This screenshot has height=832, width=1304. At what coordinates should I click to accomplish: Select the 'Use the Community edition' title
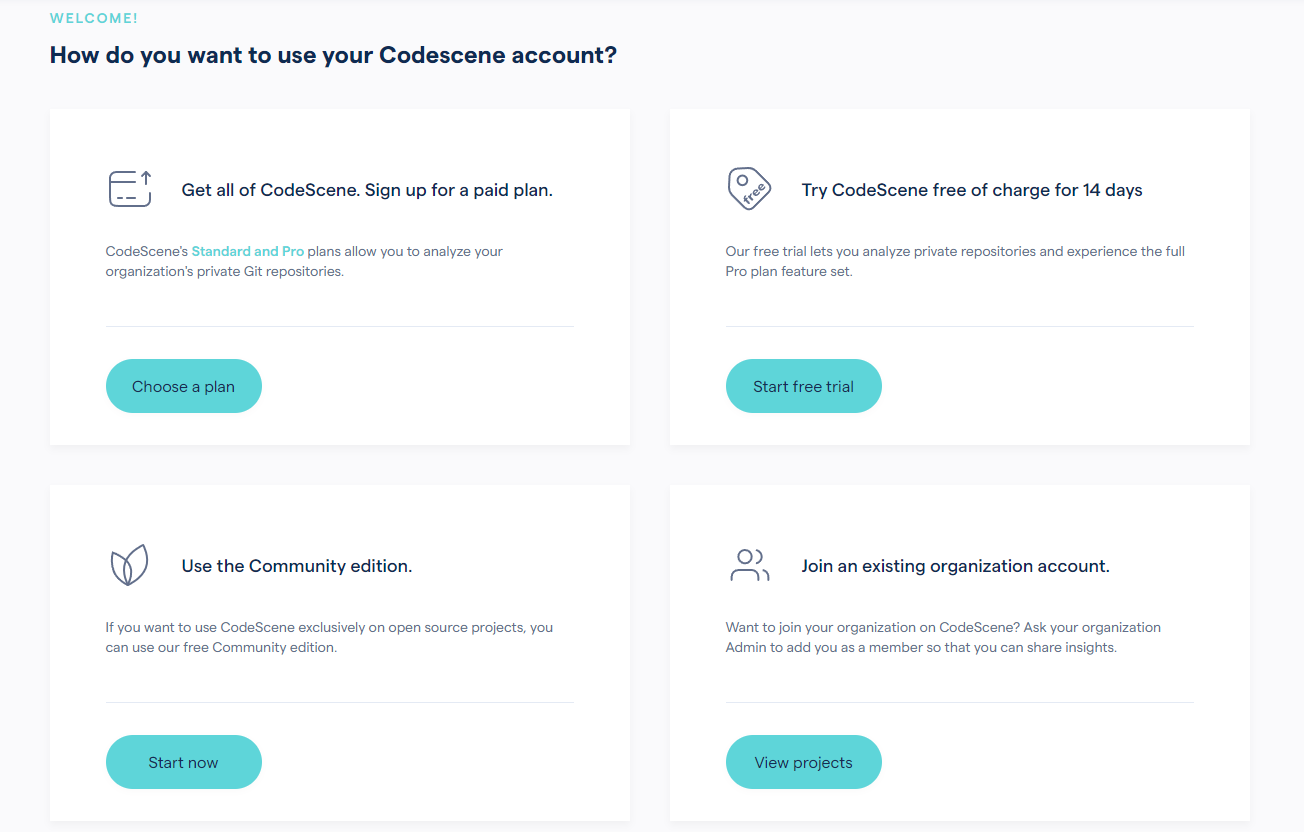coord(297,566)
